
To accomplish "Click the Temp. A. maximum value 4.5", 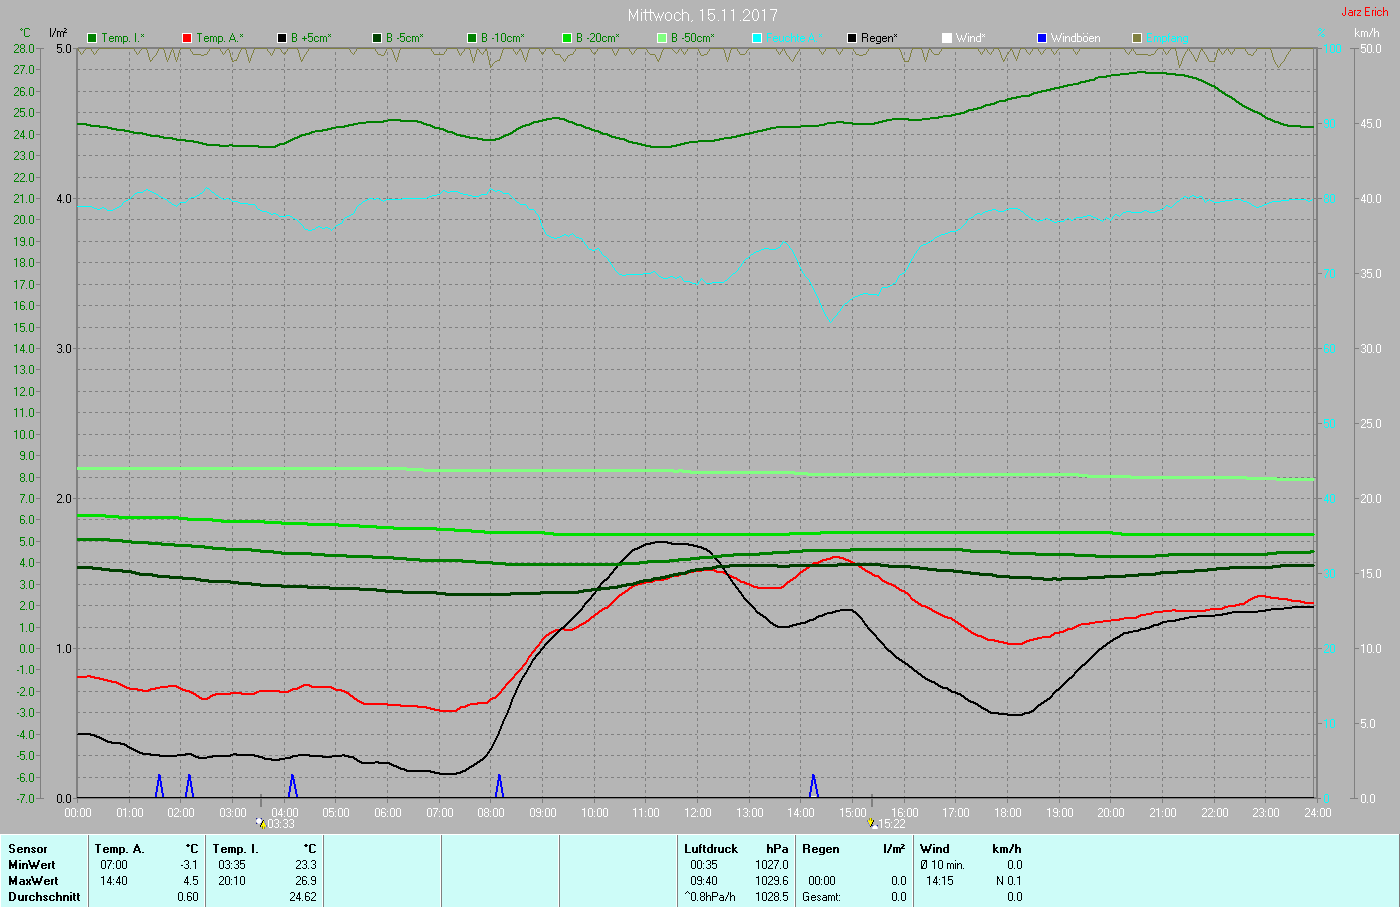I will click(x=190, y=881).
